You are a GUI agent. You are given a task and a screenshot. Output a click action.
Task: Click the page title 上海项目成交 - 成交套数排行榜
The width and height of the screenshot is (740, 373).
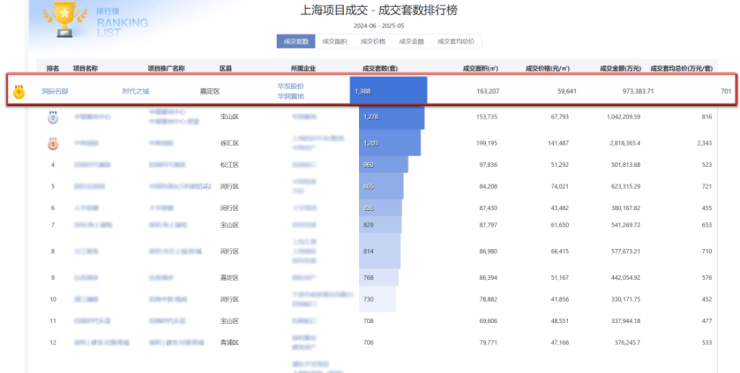pos(379,10)
